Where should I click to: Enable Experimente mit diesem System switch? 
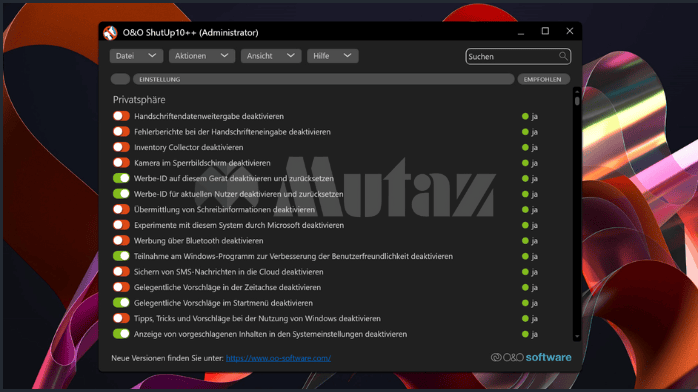coord(121,225)
